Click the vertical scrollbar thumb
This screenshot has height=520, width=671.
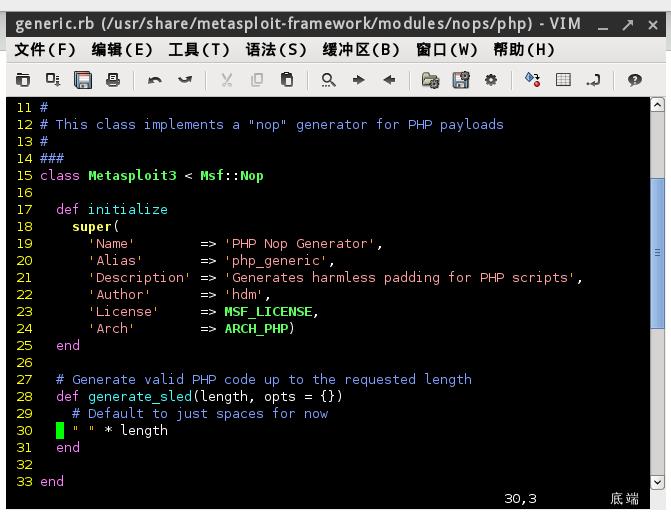[657, 253]
